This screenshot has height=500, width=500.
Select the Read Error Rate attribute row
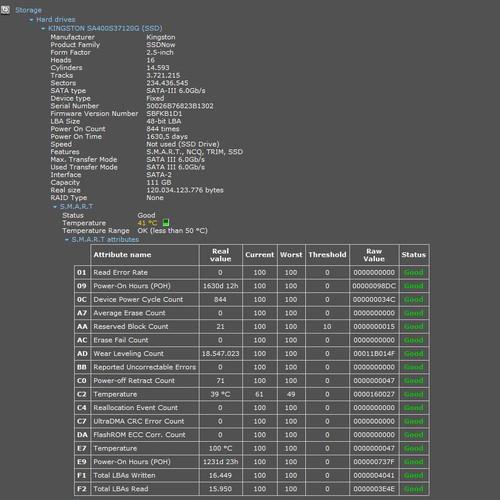point(251,273)
